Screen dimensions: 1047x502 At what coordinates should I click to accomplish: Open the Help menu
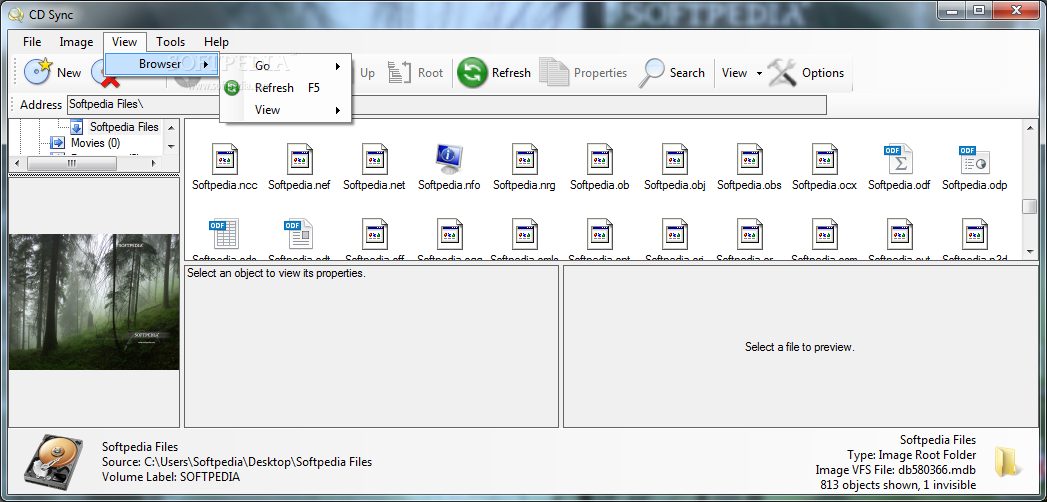point(216,42)
